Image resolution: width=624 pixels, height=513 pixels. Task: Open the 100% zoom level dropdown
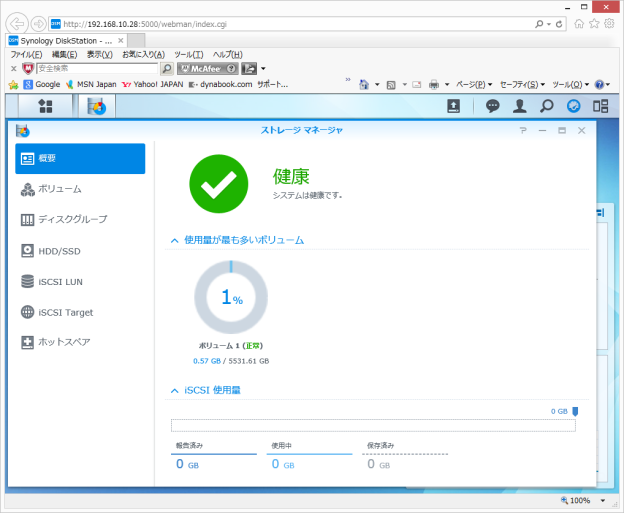pos(603,501)
